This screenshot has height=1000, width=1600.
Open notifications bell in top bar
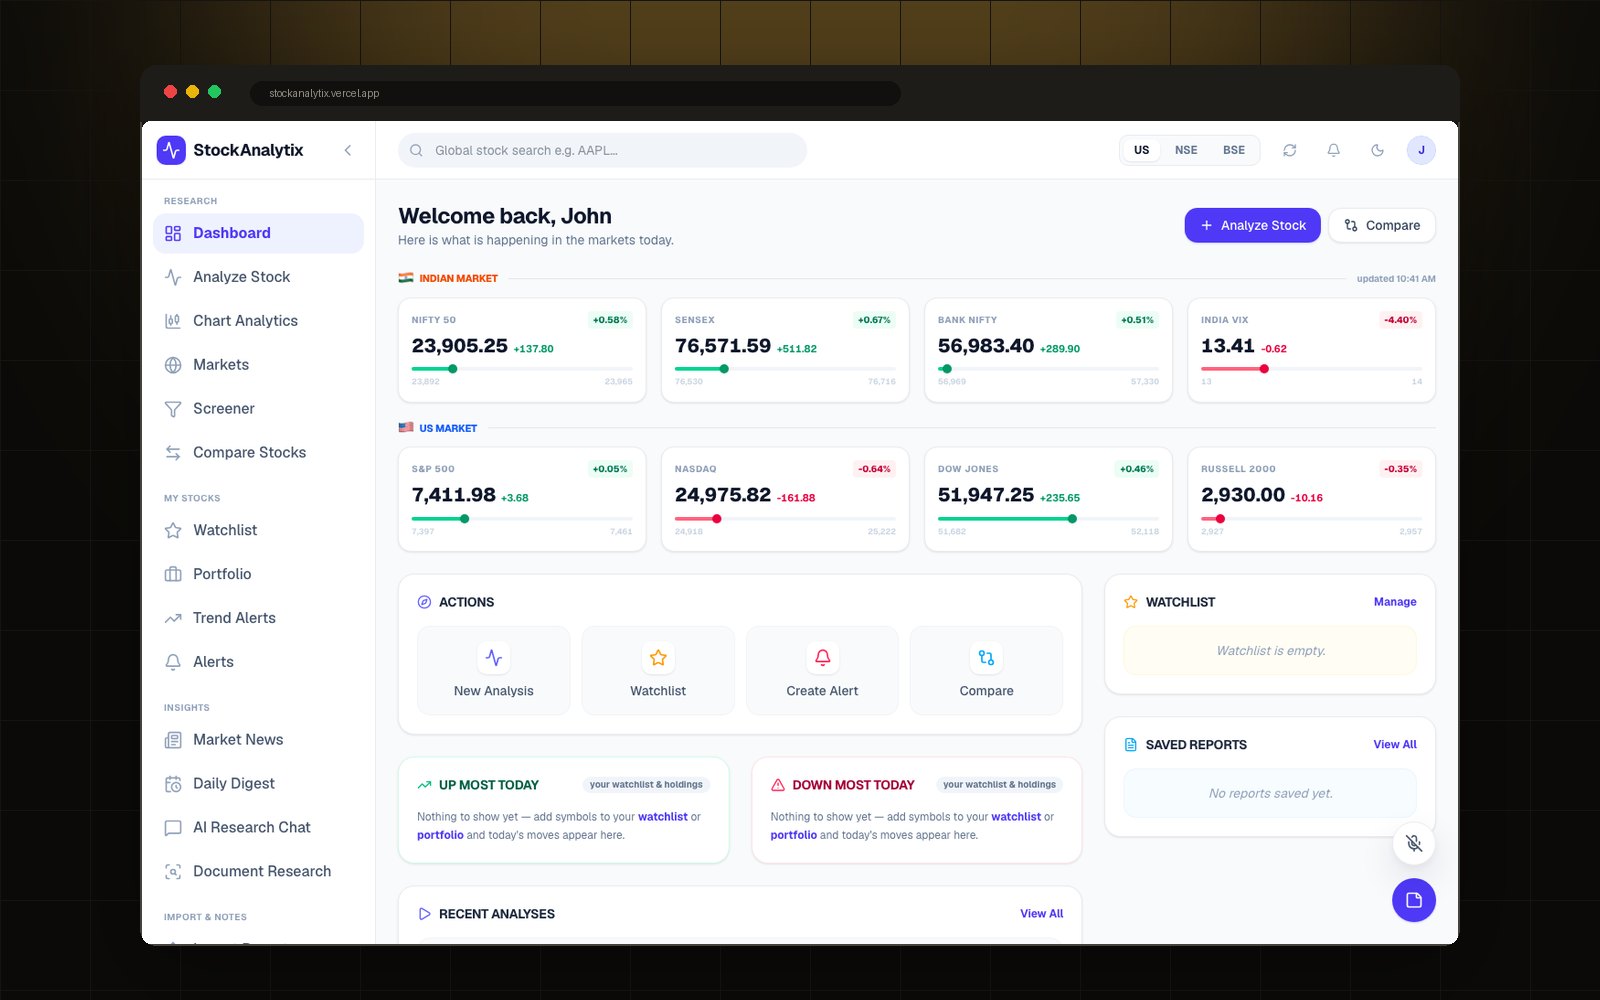coord(1333,150)
